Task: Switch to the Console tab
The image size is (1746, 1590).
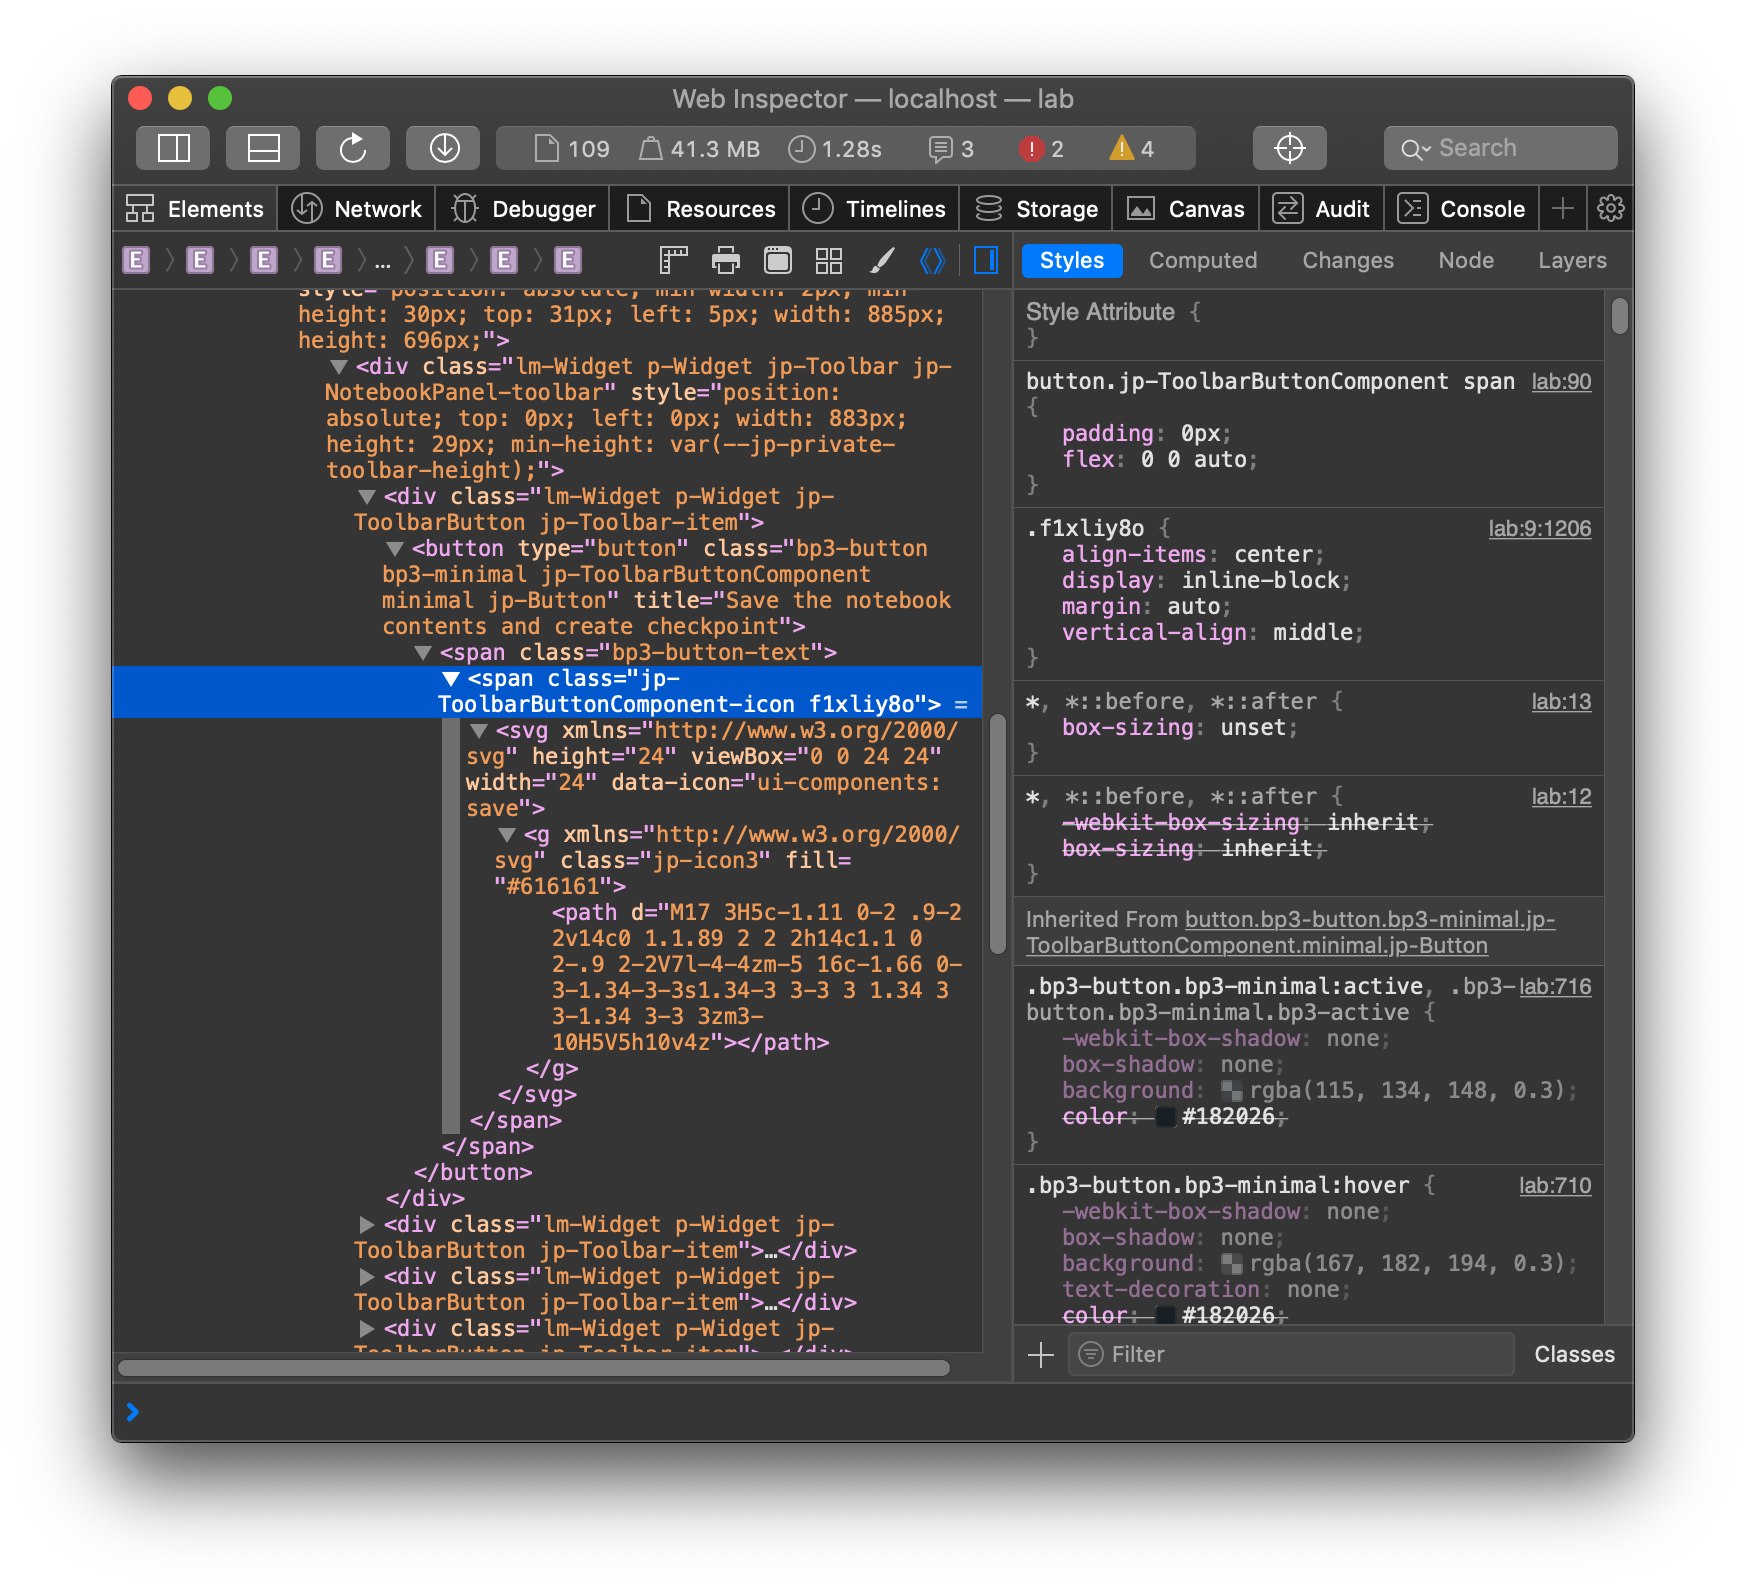Action: [x=1461, y=209]
